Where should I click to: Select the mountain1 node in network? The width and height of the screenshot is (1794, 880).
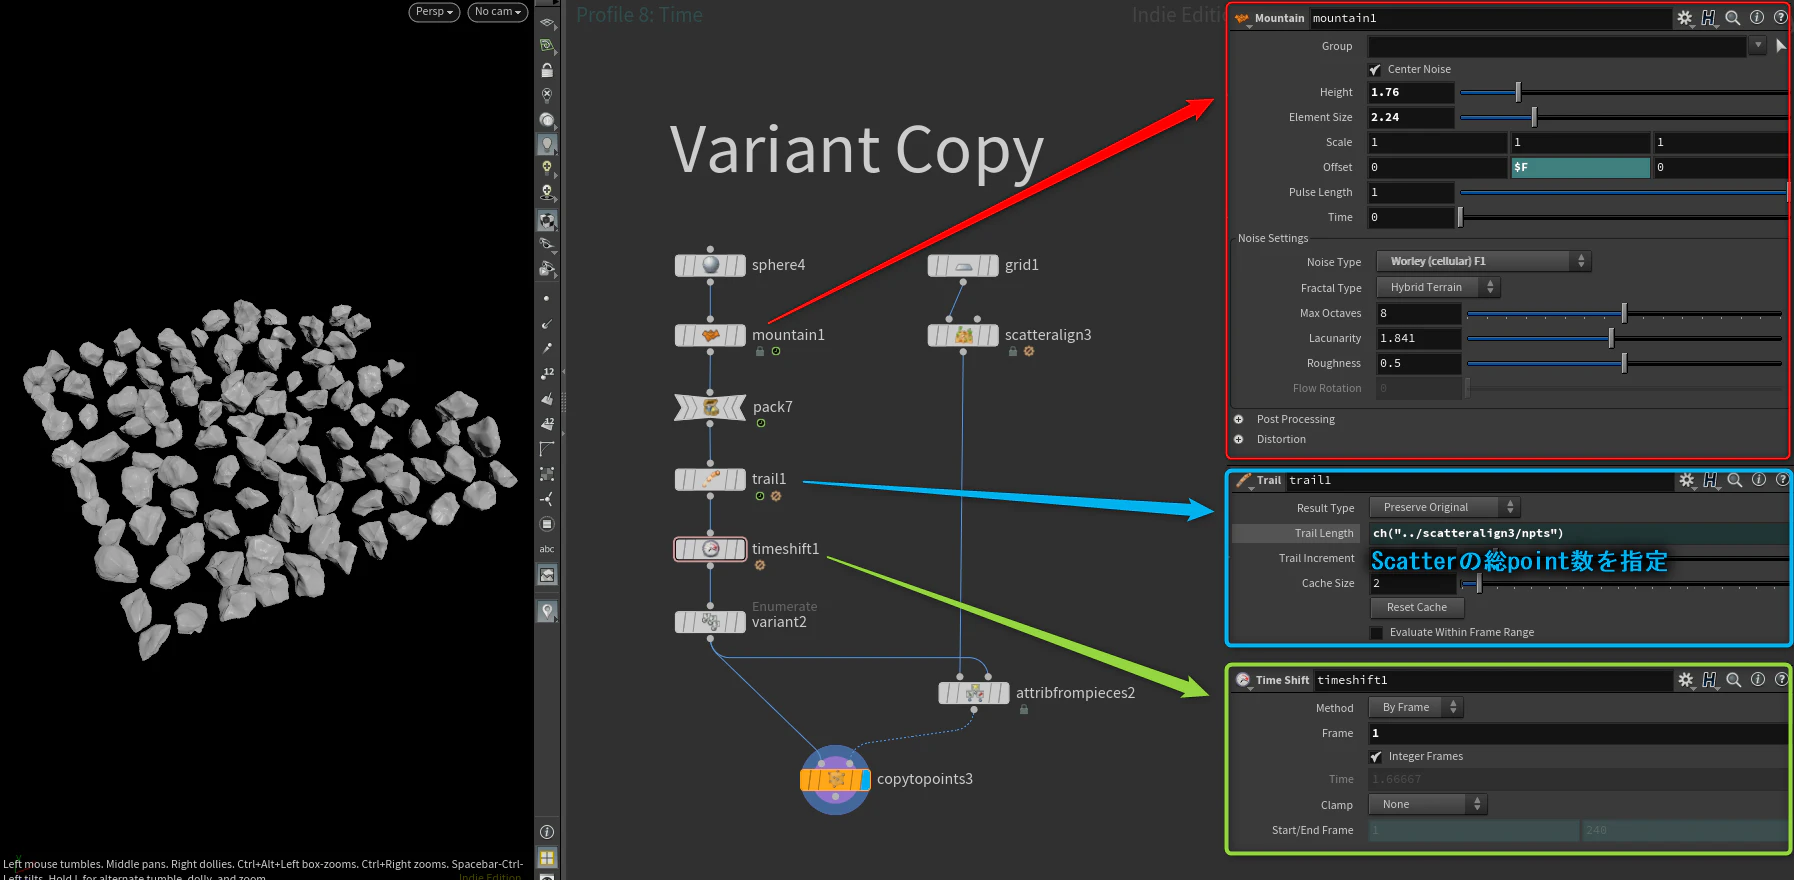click(x=710, y=335)
